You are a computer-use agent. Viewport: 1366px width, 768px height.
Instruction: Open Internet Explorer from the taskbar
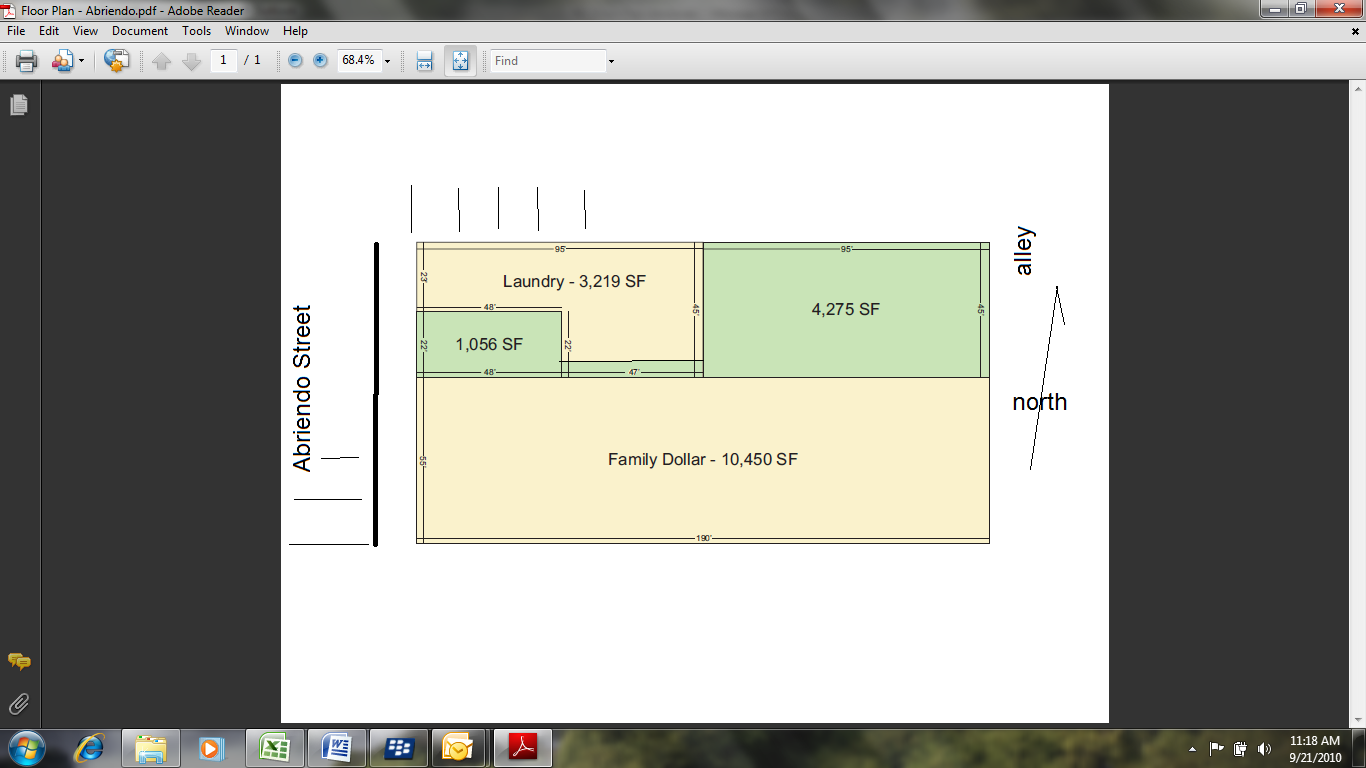(x=89, y=747)
